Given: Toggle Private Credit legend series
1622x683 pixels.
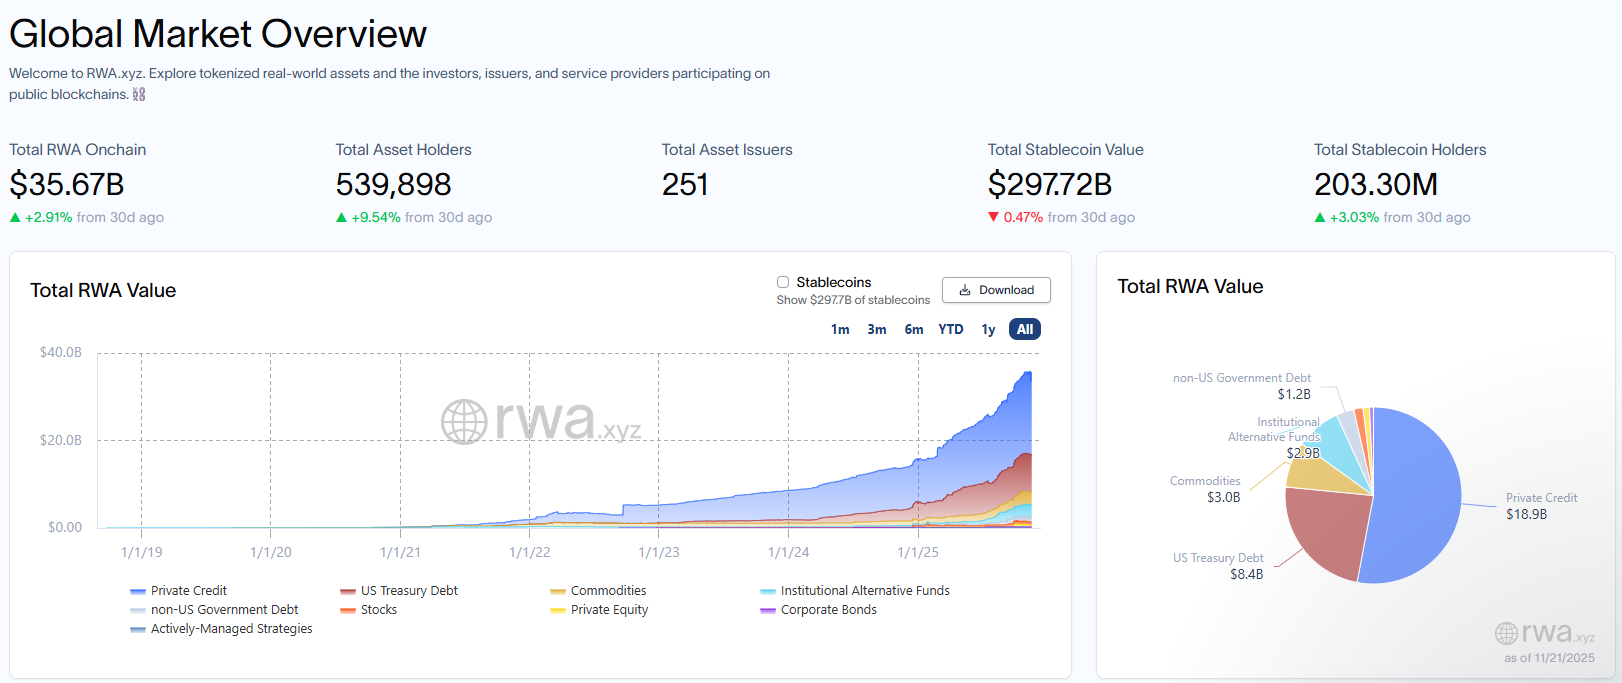Looking at the screenshot, I should coord(188,591).
